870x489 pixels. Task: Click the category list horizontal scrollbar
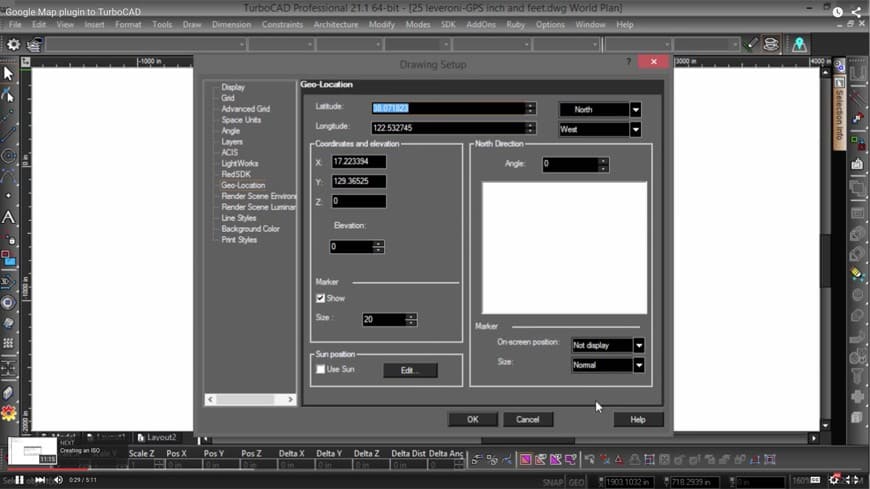pos(250,400)
